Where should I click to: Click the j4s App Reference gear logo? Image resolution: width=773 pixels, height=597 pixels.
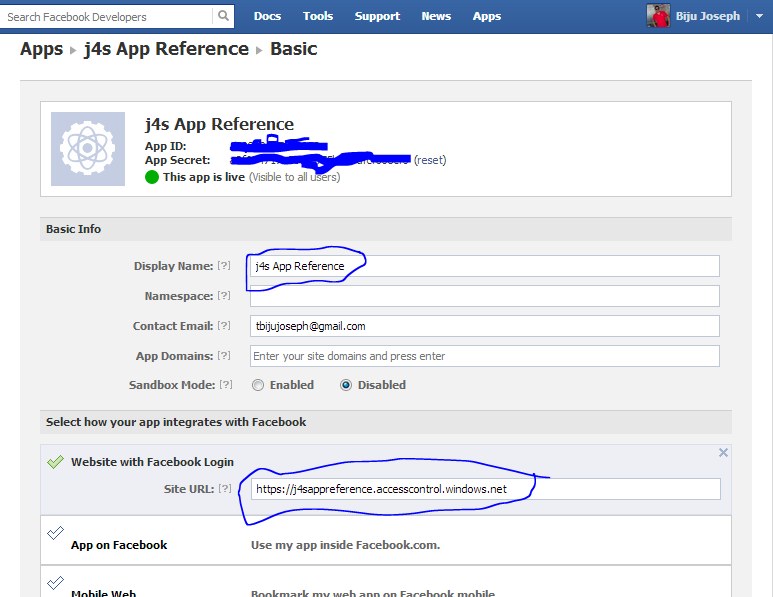(88, 148)
